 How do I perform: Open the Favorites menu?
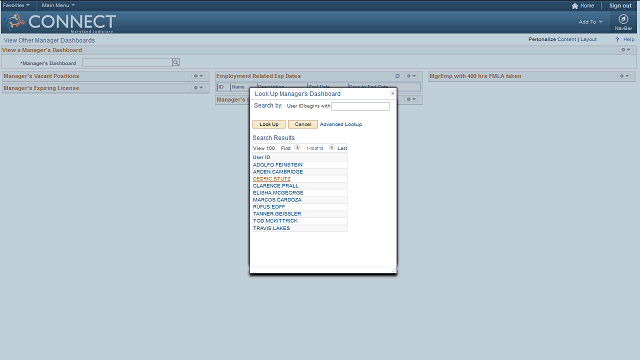(x=16, y=5)
